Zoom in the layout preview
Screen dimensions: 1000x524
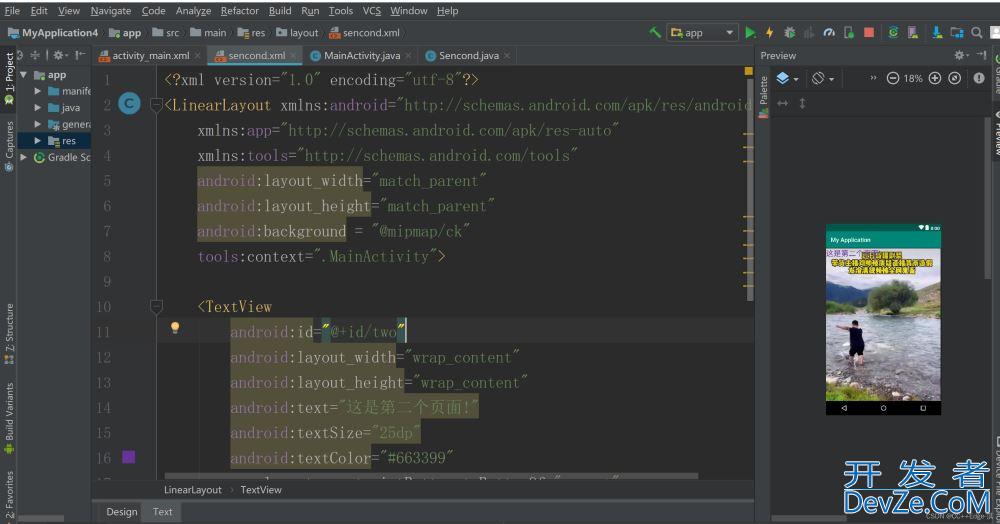[935, 78]
